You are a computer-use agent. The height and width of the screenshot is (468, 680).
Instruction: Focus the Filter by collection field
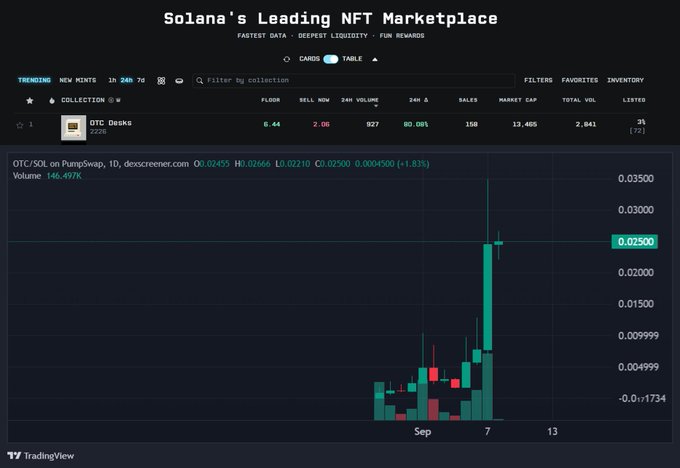point(353,80)
